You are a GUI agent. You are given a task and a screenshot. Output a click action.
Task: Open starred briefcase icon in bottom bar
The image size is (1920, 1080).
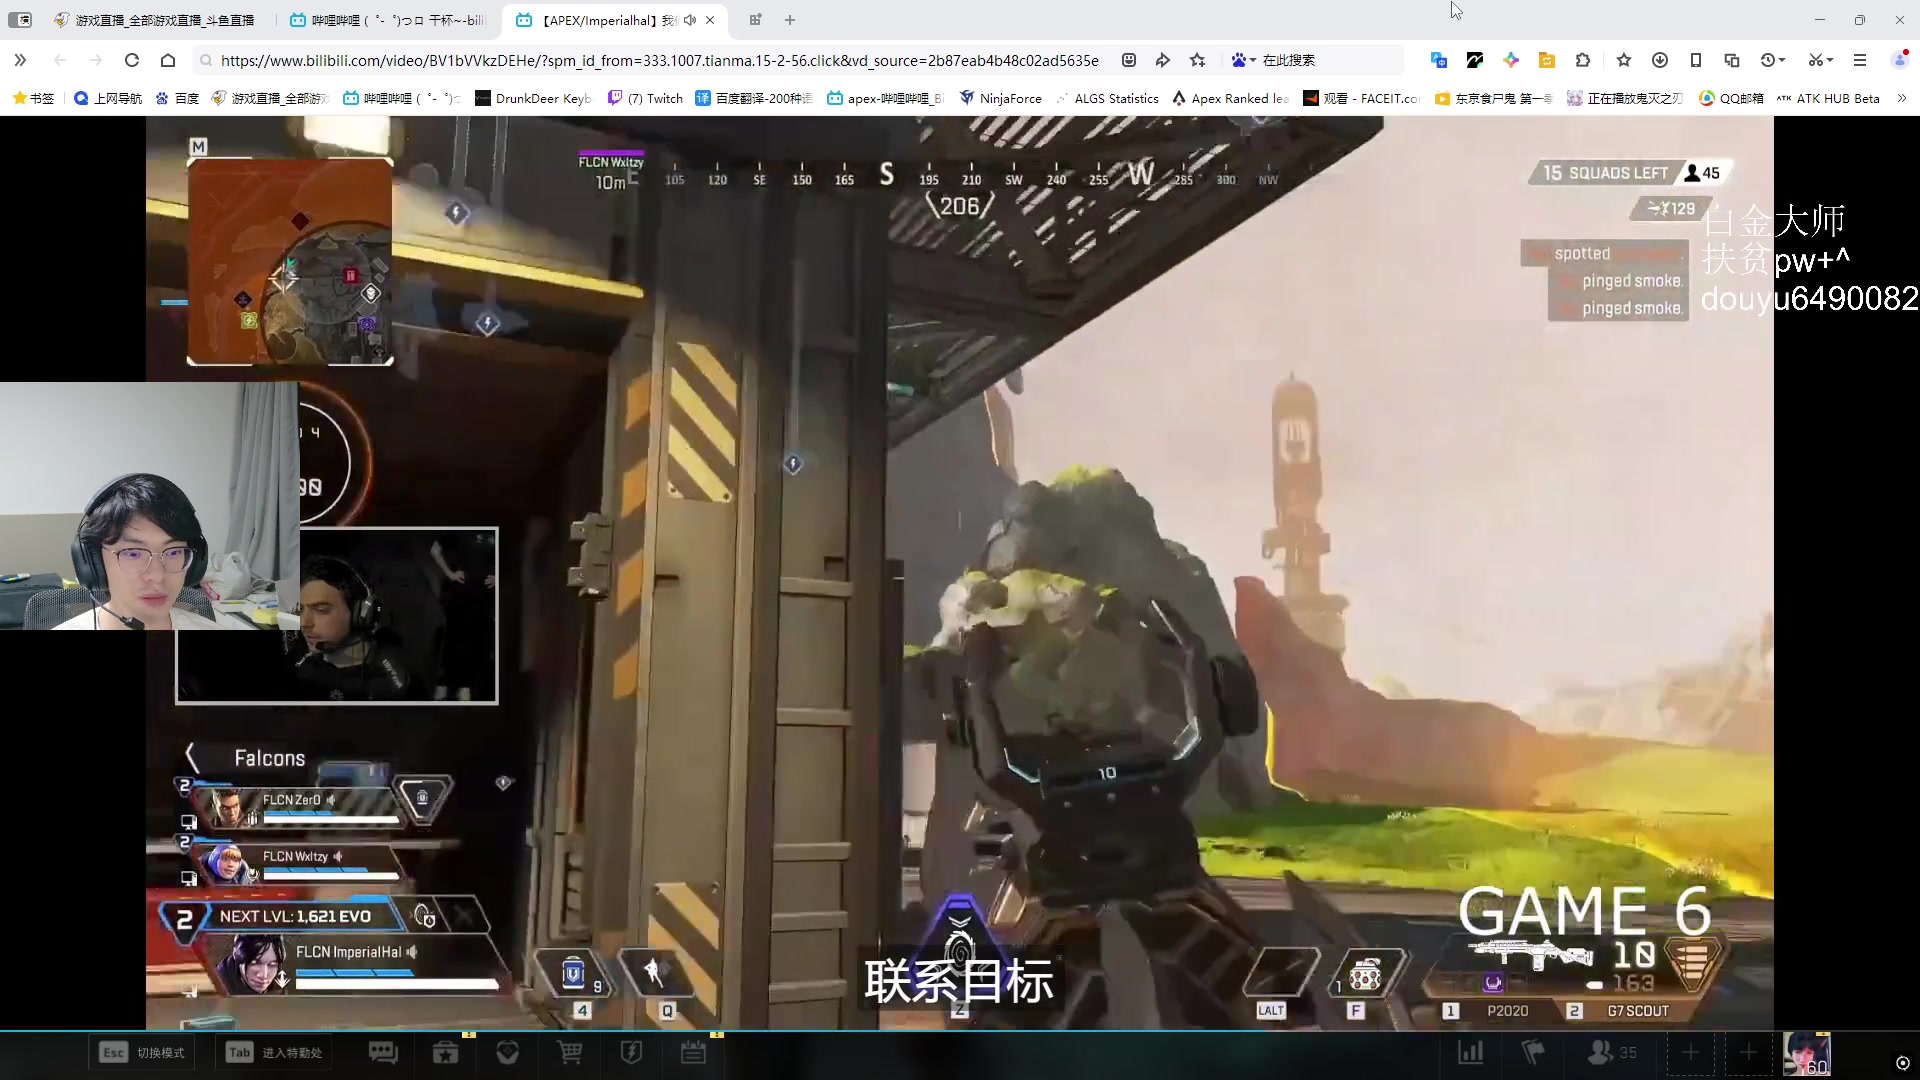pos(446,1053)
